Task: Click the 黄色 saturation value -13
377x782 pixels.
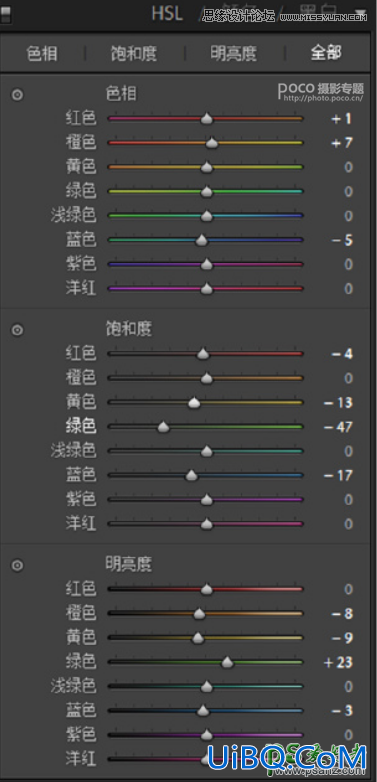Action: (x=338, y=403)
